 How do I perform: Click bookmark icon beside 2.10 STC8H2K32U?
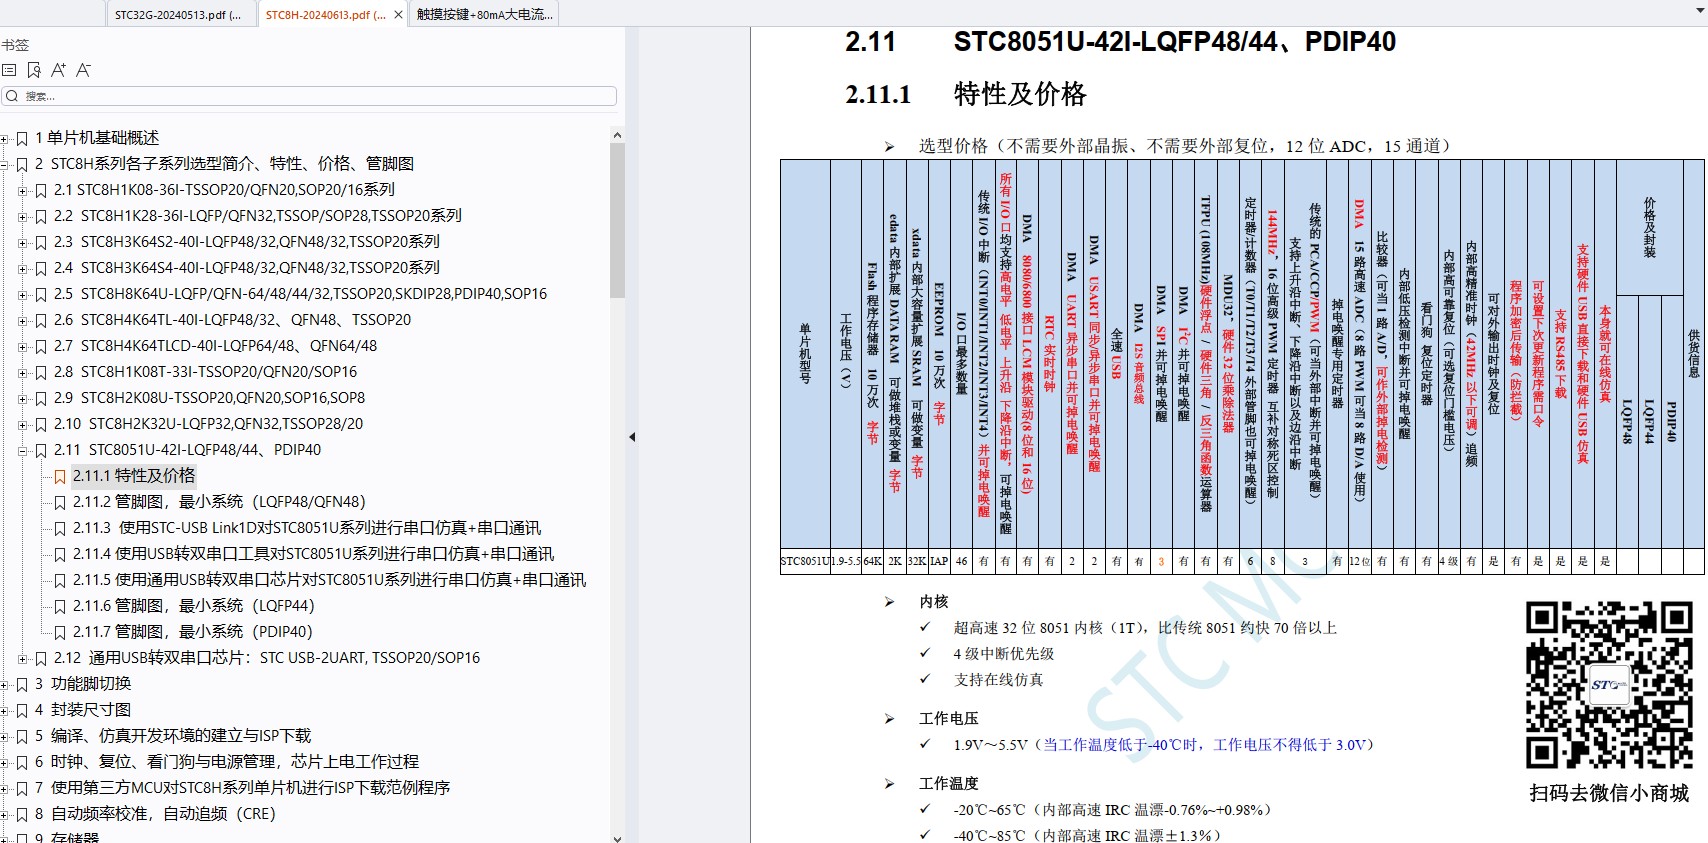click(41, 424)
